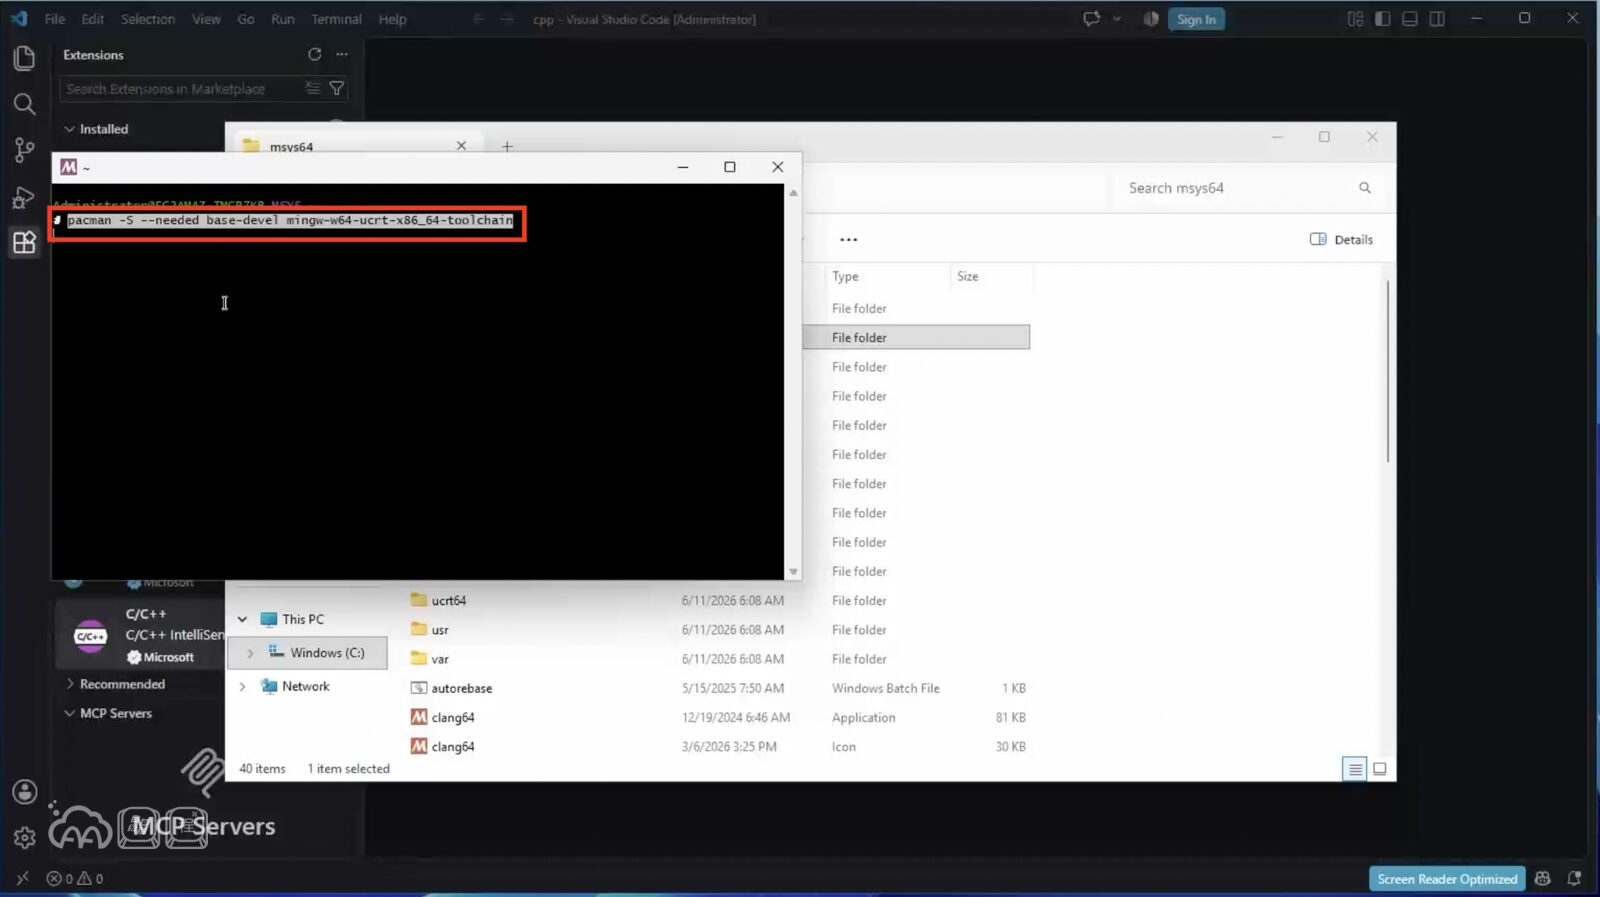
Task: Select the clang64 Application file
Action: tap(453, 718)
